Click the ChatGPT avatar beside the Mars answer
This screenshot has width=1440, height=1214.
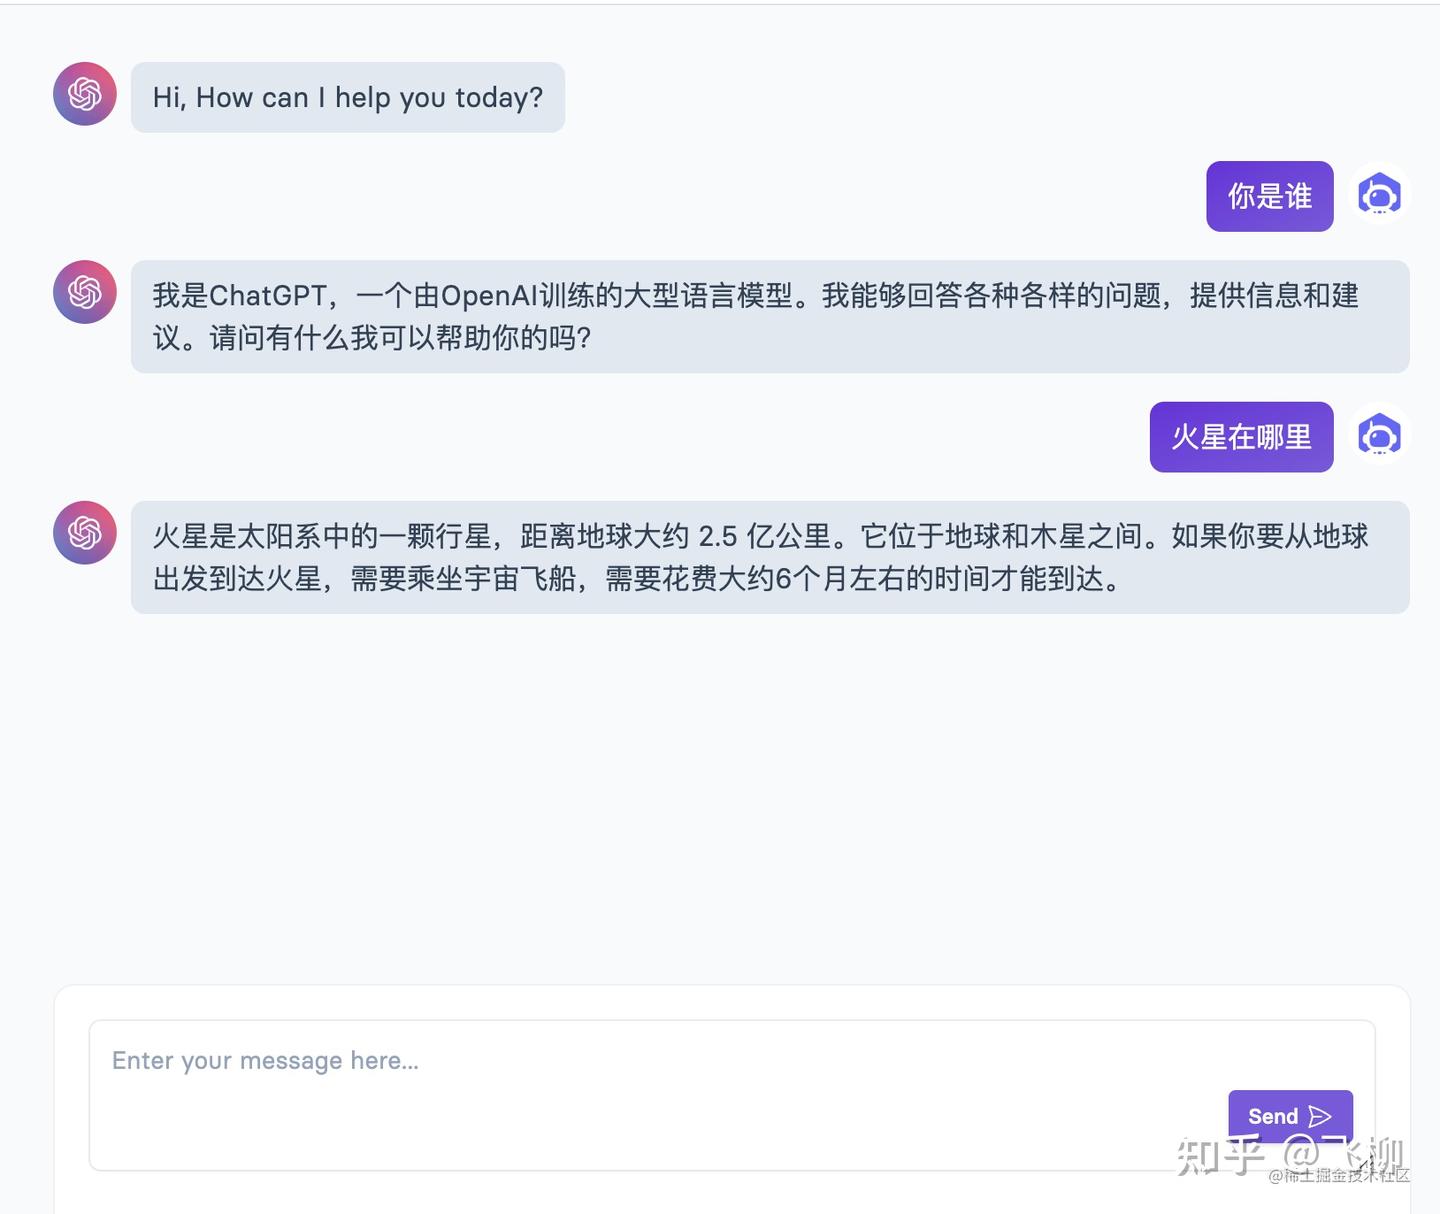pyautogui.click(x=84, y=533)
